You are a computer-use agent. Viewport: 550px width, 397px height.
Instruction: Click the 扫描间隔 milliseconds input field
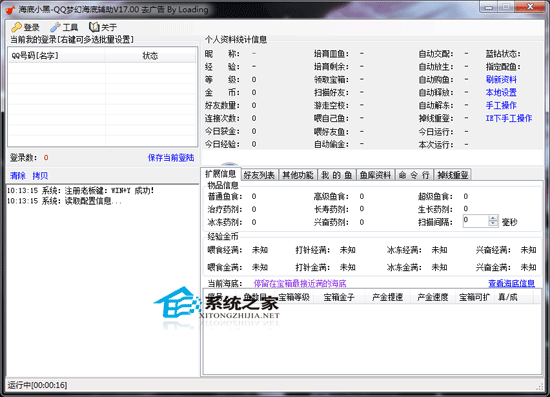pos(475,221)
